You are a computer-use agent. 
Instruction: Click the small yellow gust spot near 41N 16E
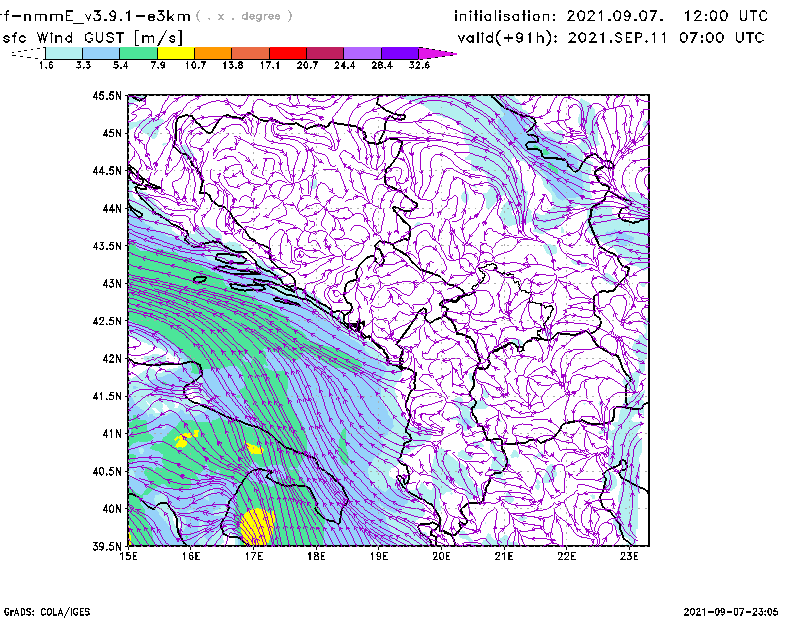tap(183, 440)
